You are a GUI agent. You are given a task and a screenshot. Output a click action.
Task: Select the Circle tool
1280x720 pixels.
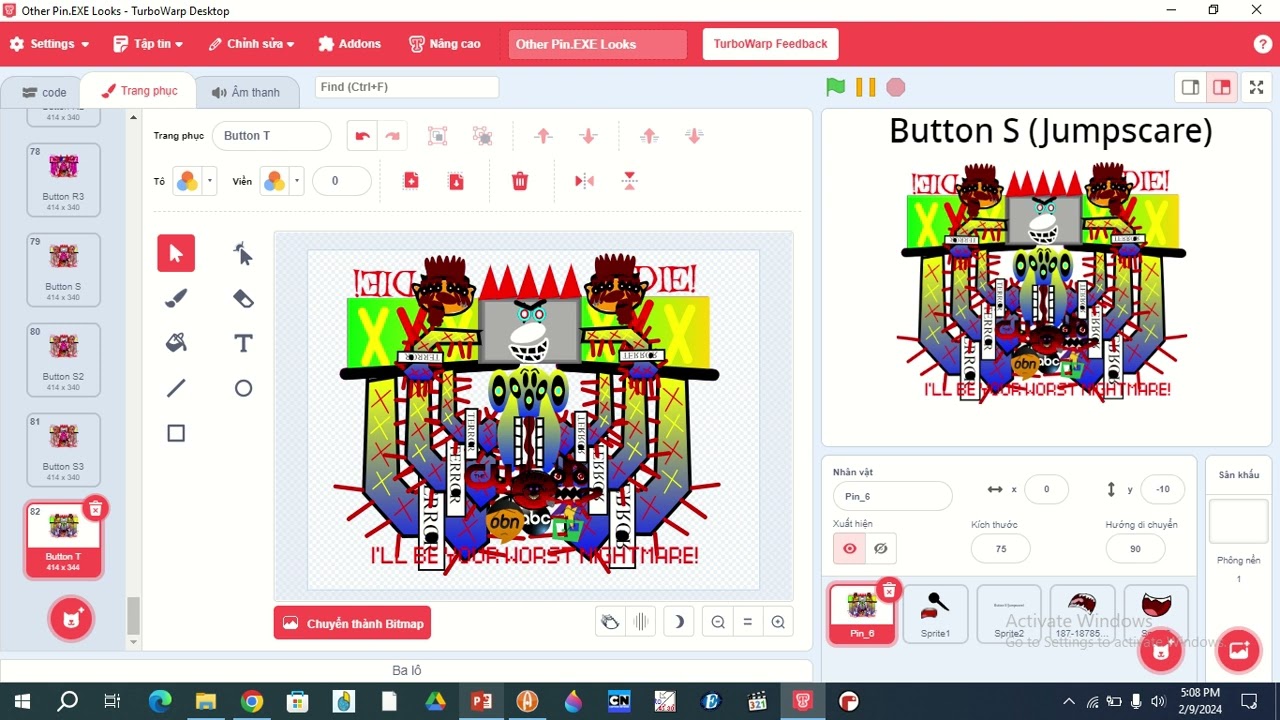[x=243, y=388]
